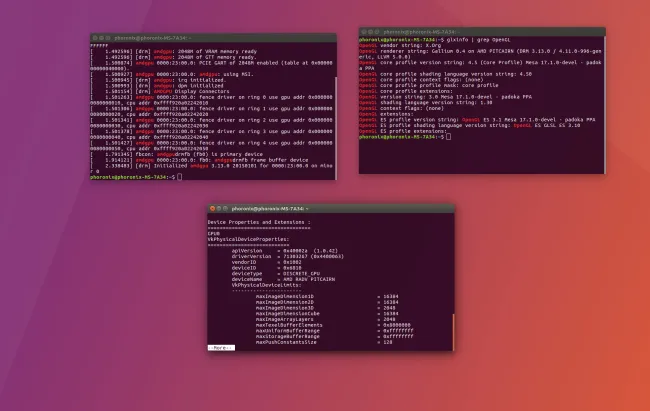Click scrollbar in the dmesg amdgpu terminal
Image resolution: width=650 pixels, height=411 pixels.
tap(335, 127)
